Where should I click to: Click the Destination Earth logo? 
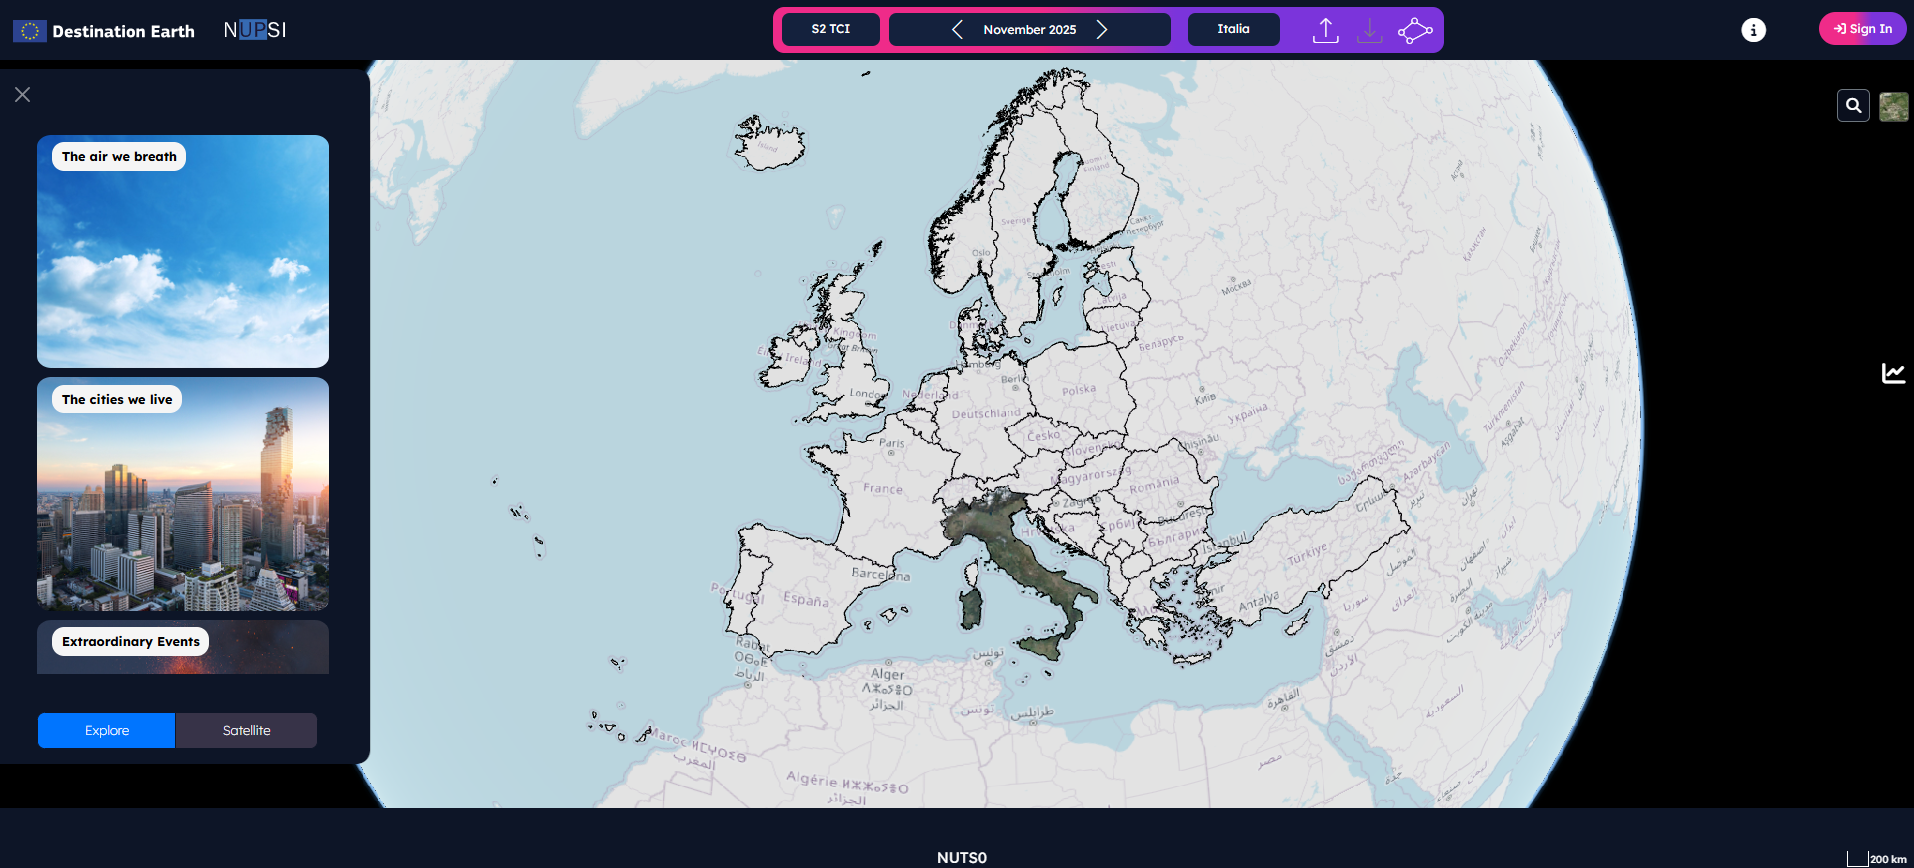104,31
